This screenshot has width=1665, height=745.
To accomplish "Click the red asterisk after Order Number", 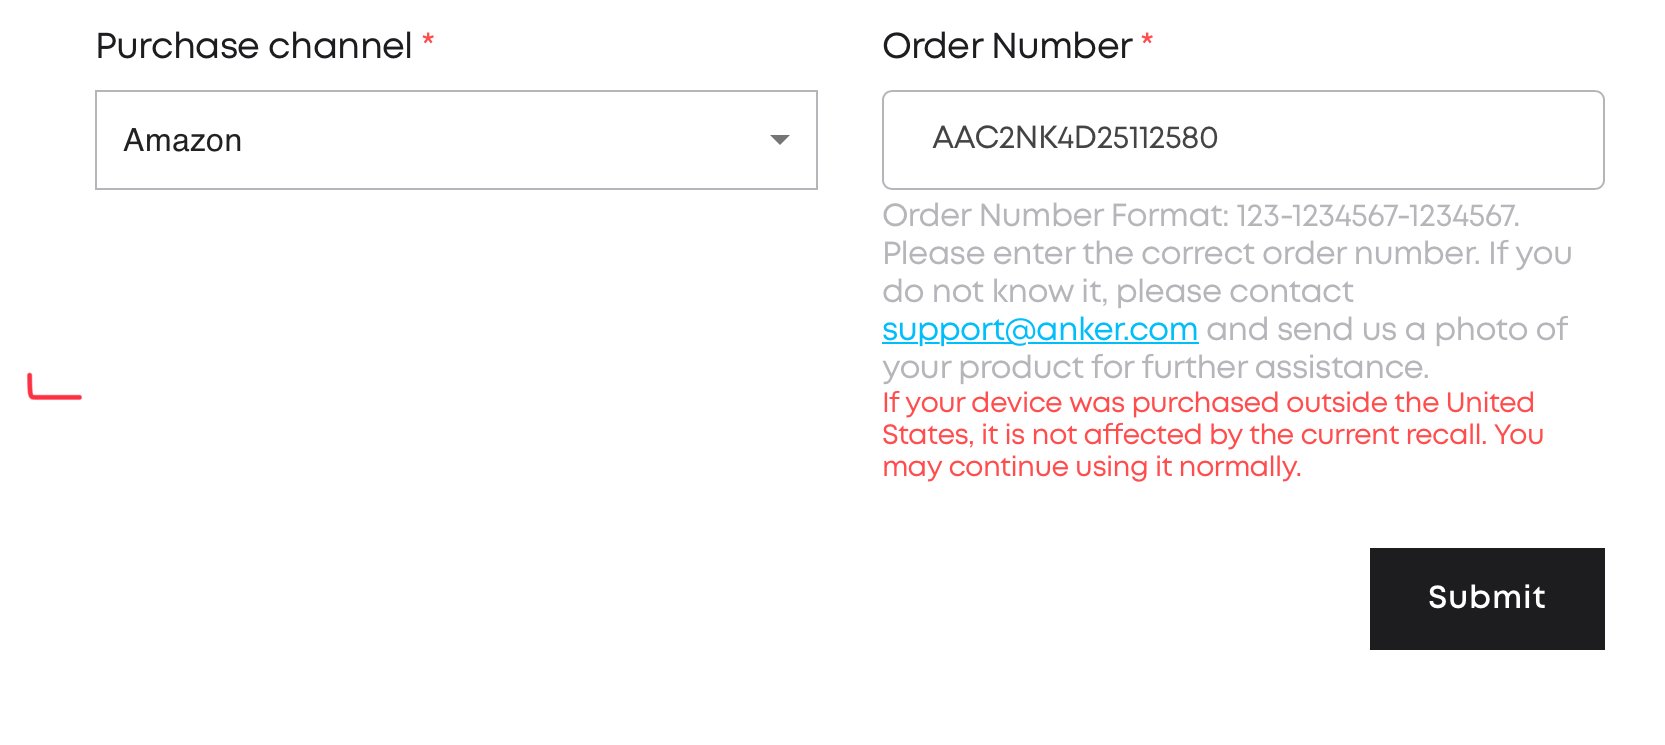I will tap(1148, 42).
